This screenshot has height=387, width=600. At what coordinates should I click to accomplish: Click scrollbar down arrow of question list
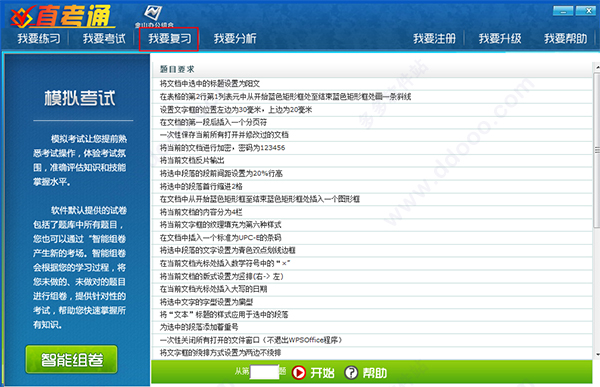[x=597, y=355]
